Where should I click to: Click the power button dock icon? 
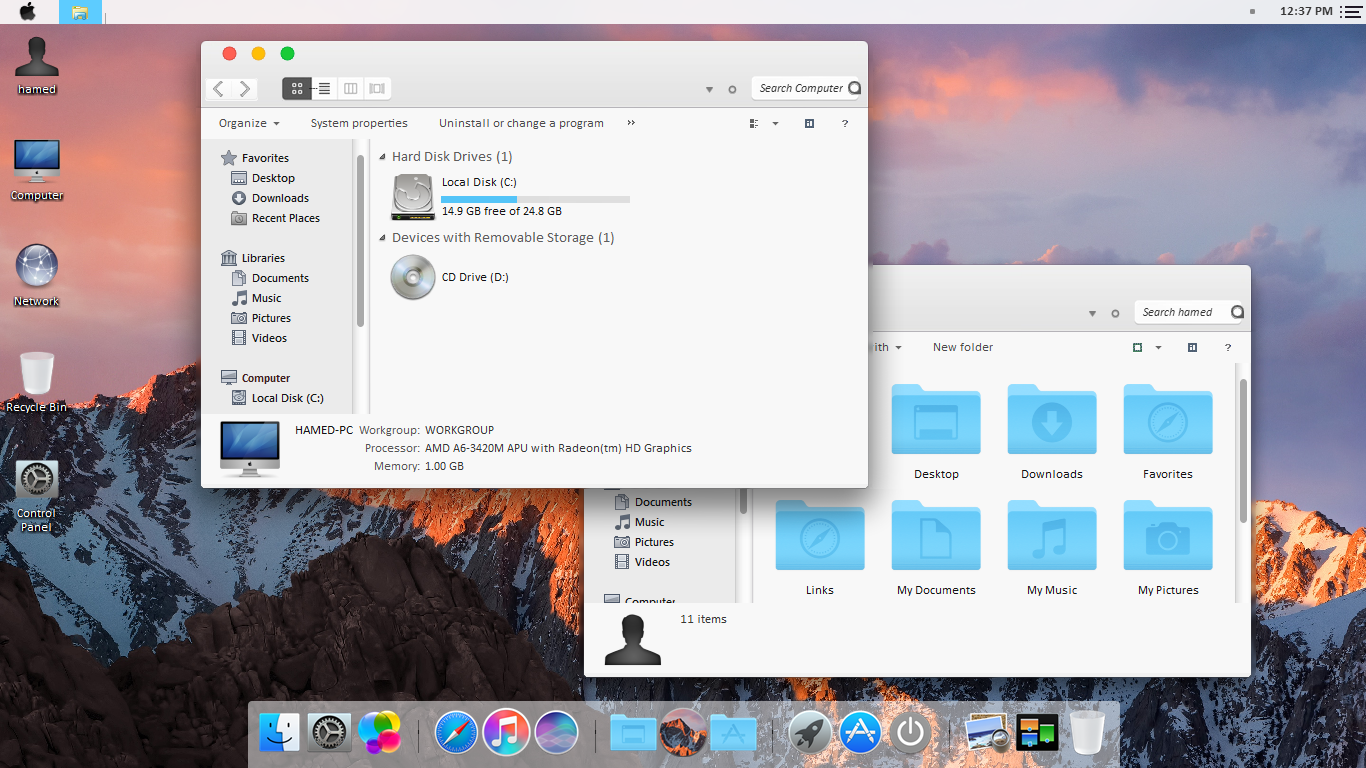(x=910, y=733)
